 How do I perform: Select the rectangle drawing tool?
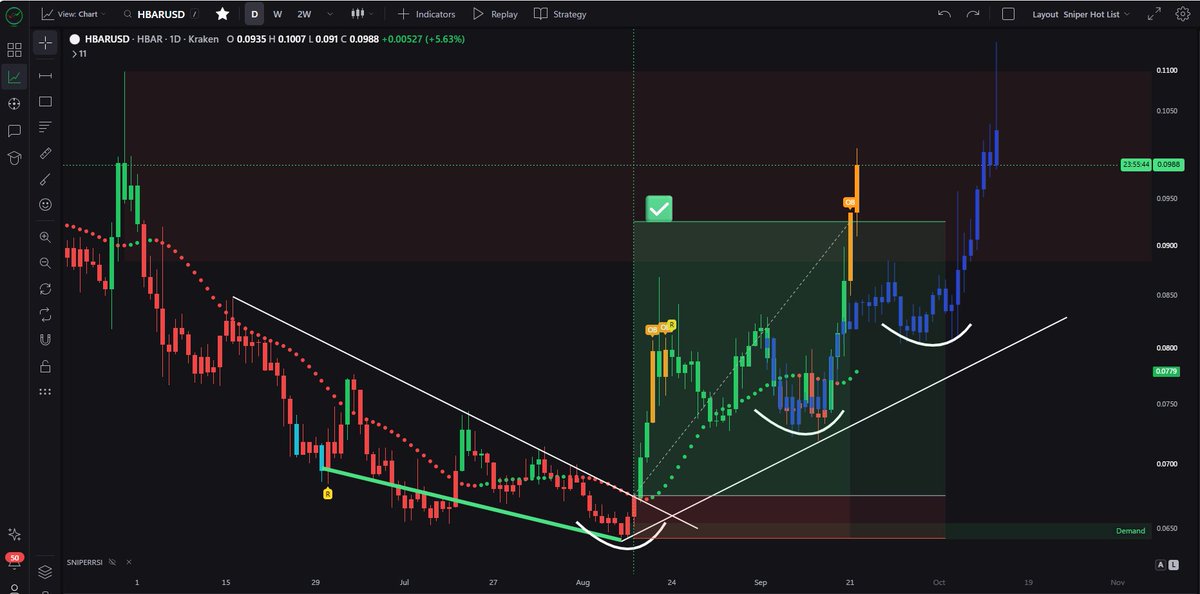click(45, 102)
